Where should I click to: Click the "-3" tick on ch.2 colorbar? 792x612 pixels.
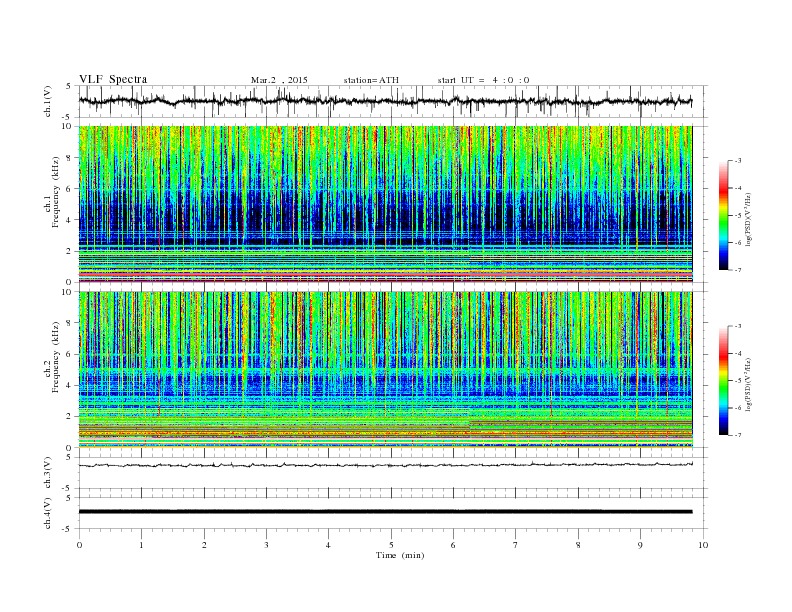pos(737,326)
